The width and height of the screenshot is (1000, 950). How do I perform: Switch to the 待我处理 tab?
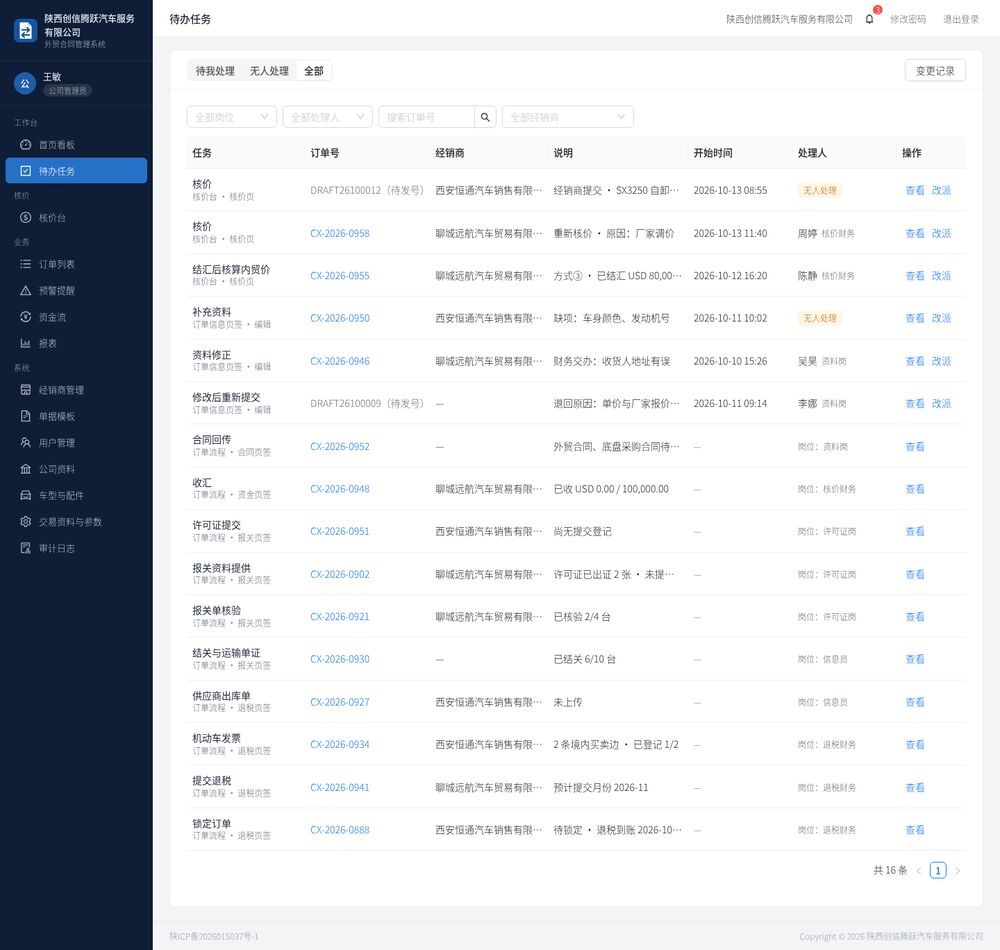[215, 71]
